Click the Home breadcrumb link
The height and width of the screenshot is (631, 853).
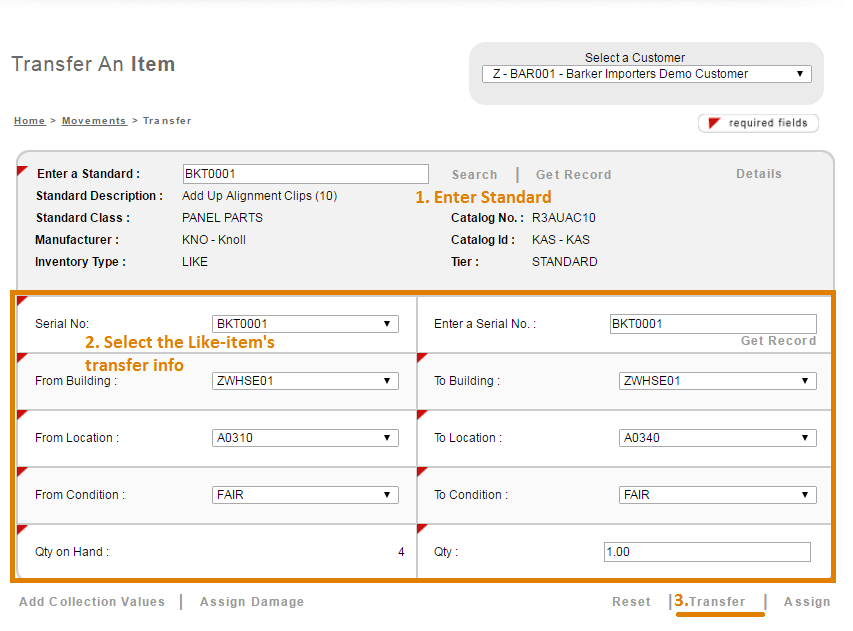point(29,121)
